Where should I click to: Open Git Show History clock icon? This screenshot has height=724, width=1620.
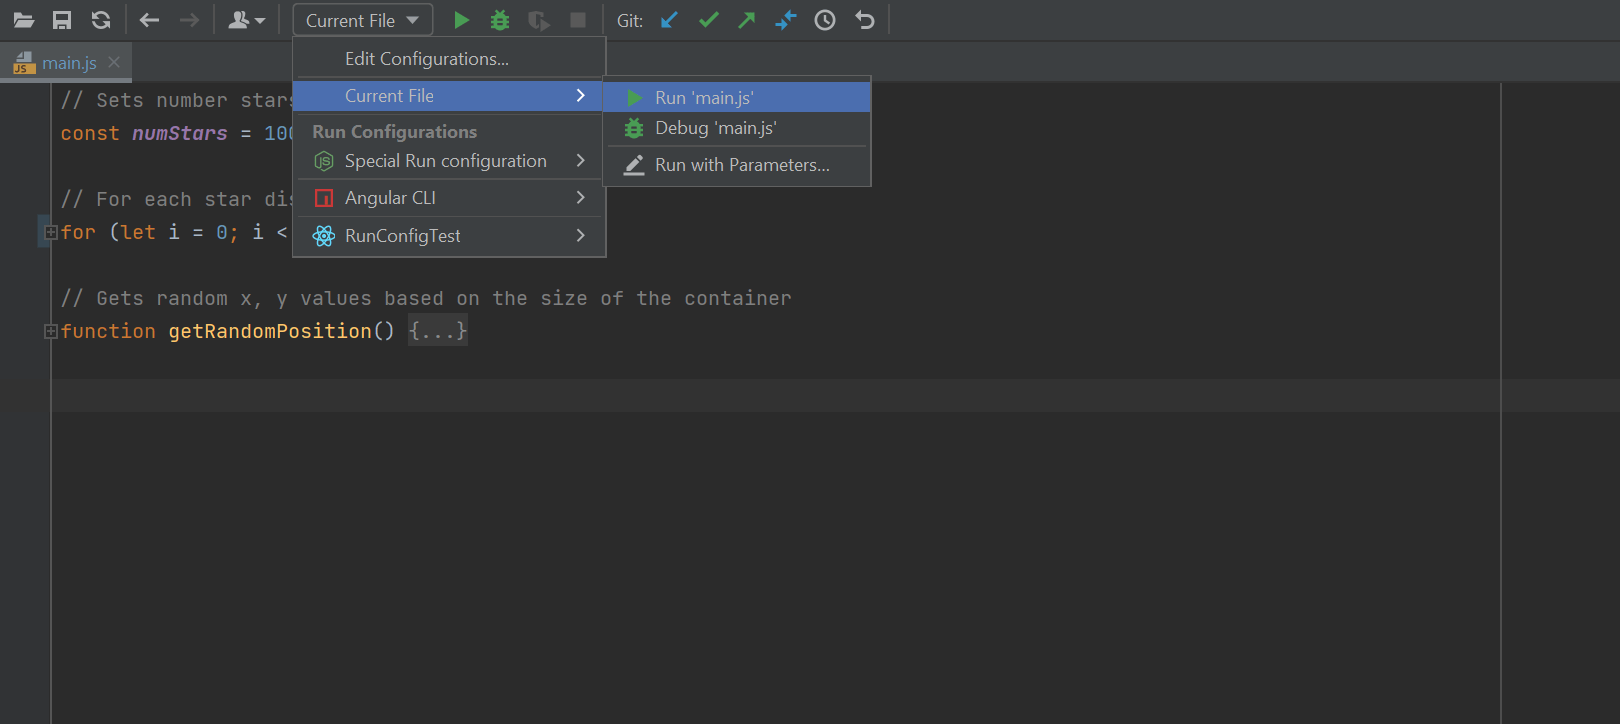tap(825, 20)
